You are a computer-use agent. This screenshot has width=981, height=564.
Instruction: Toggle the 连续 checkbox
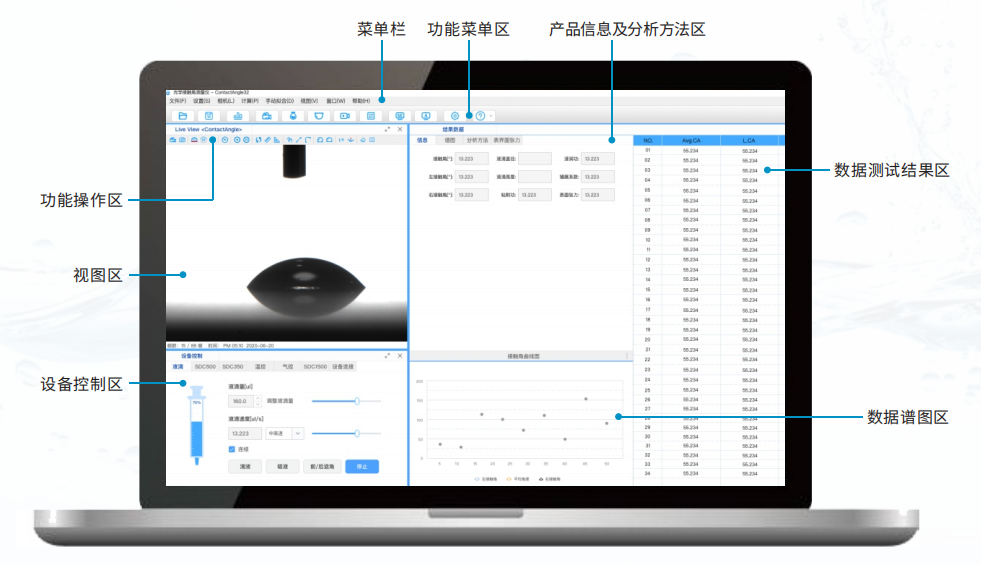click(x=233, y=449)
